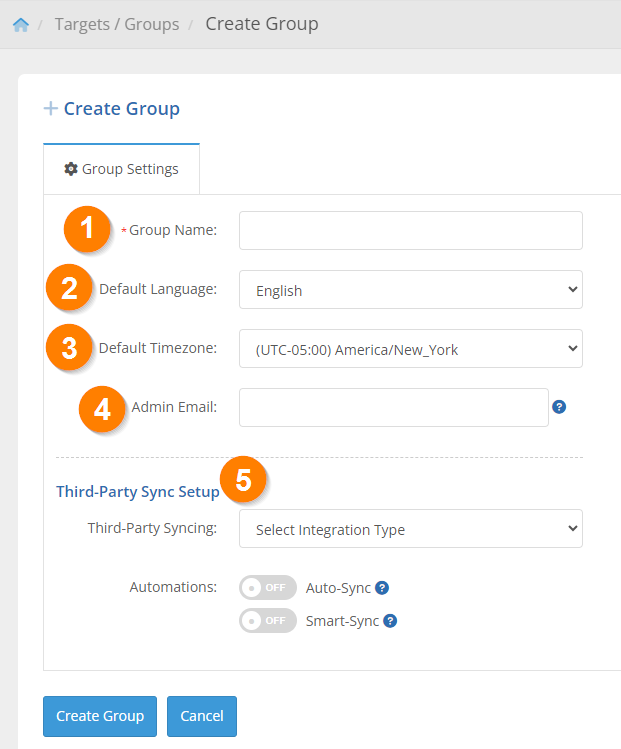Click the Cancel button
This screenshot has width=621, height=749.
(202, 716)
